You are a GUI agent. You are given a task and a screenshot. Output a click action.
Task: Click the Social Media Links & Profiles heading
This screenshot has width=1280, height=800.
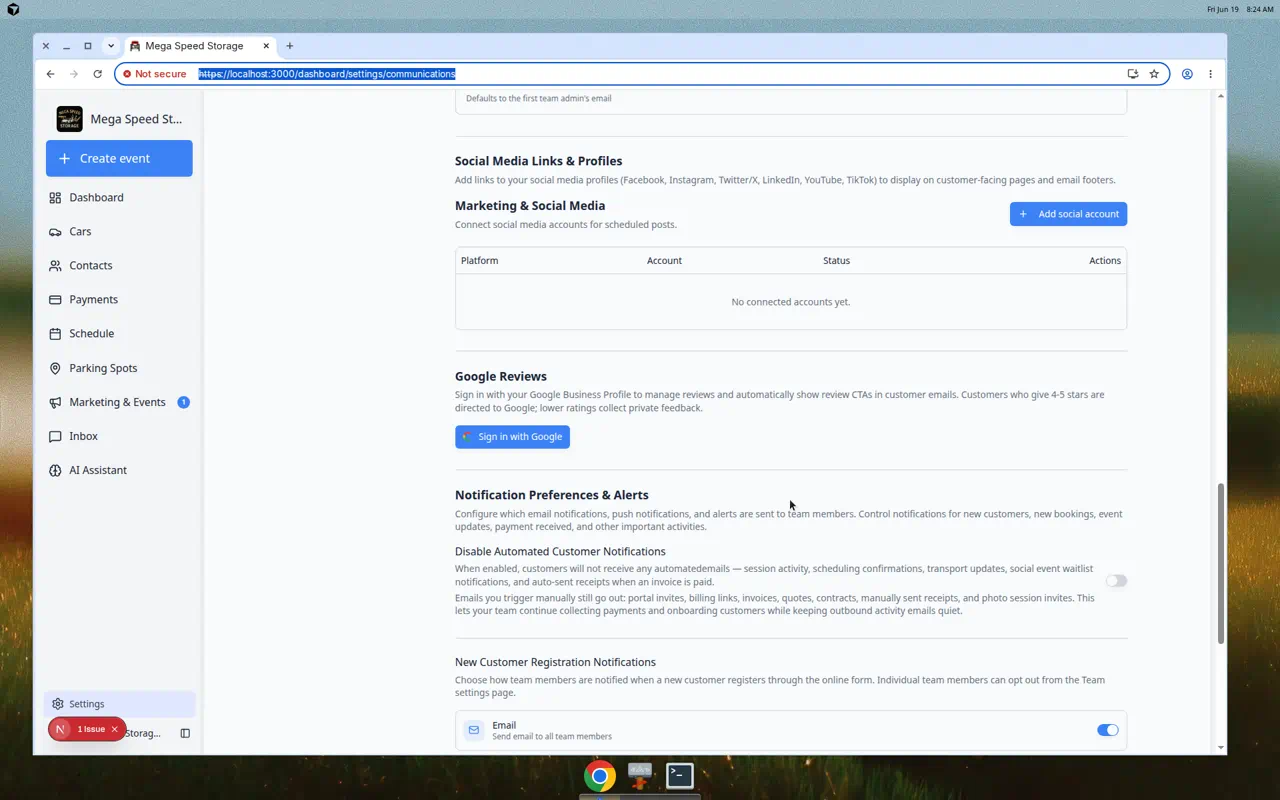click(x=539, y=161)
